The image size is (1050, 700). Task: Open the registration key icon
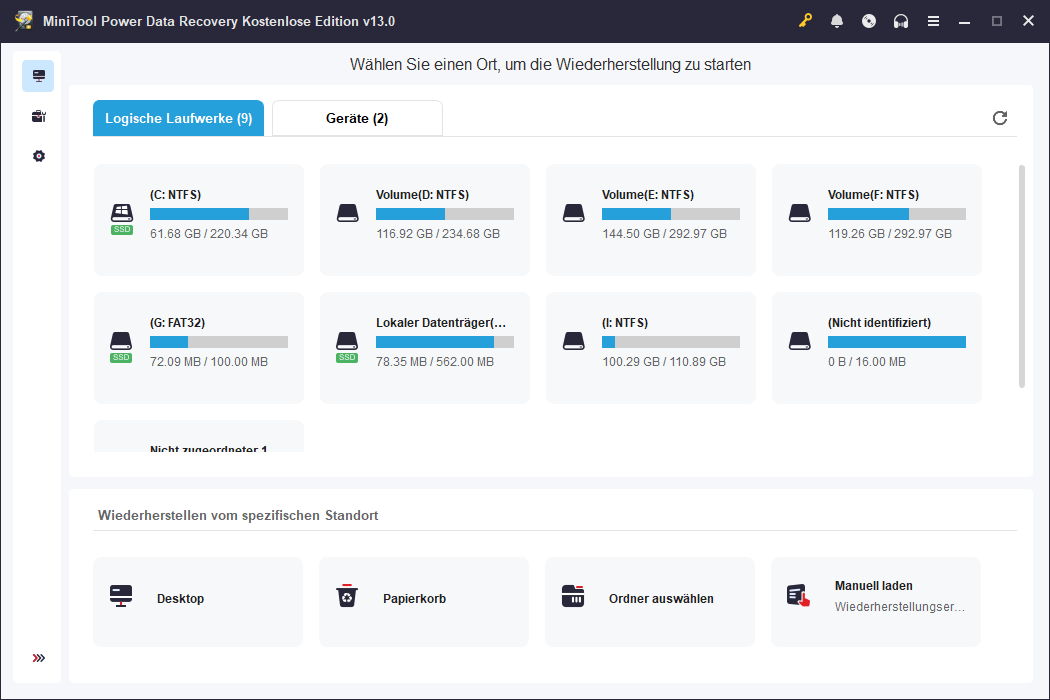pyautogui.click(x=805, y=21)
